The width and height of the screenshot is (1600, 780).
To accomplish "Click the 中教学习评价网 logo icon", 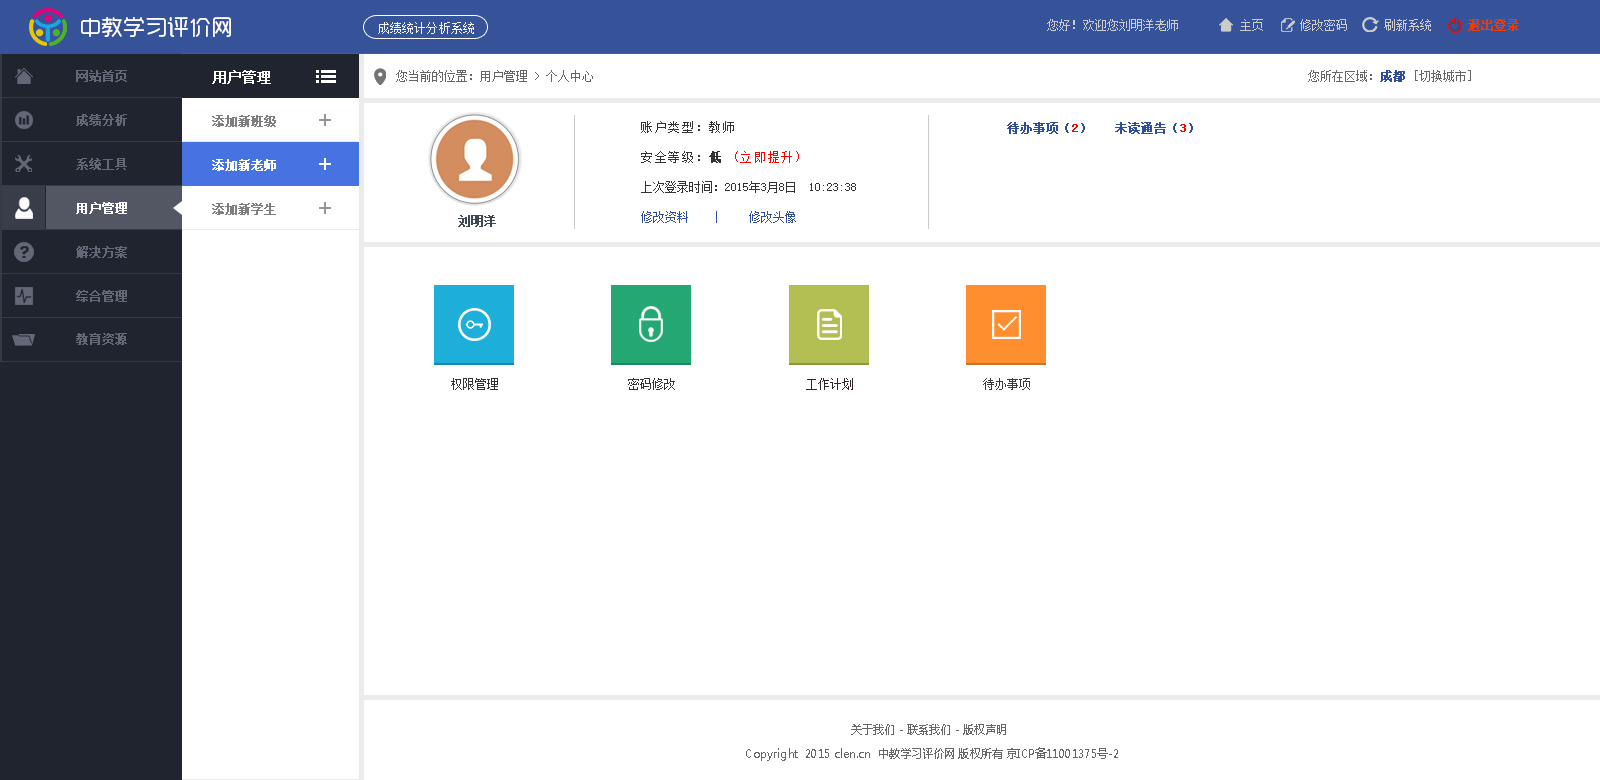I will [x=47, y=27].
